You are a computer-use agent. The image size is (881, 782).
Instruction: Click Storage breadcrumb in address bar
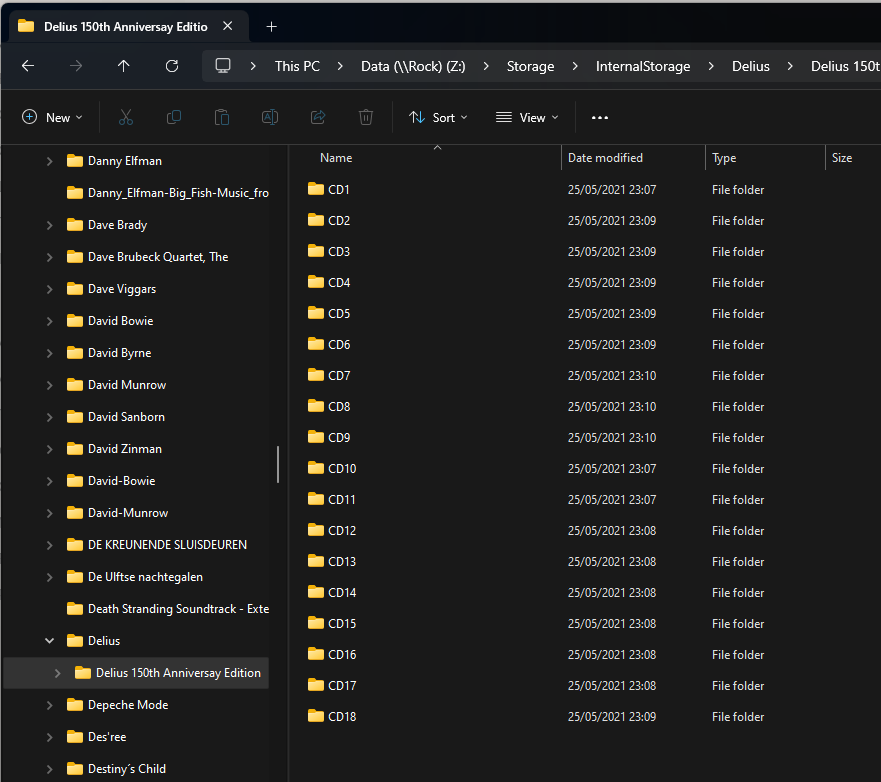530,66
